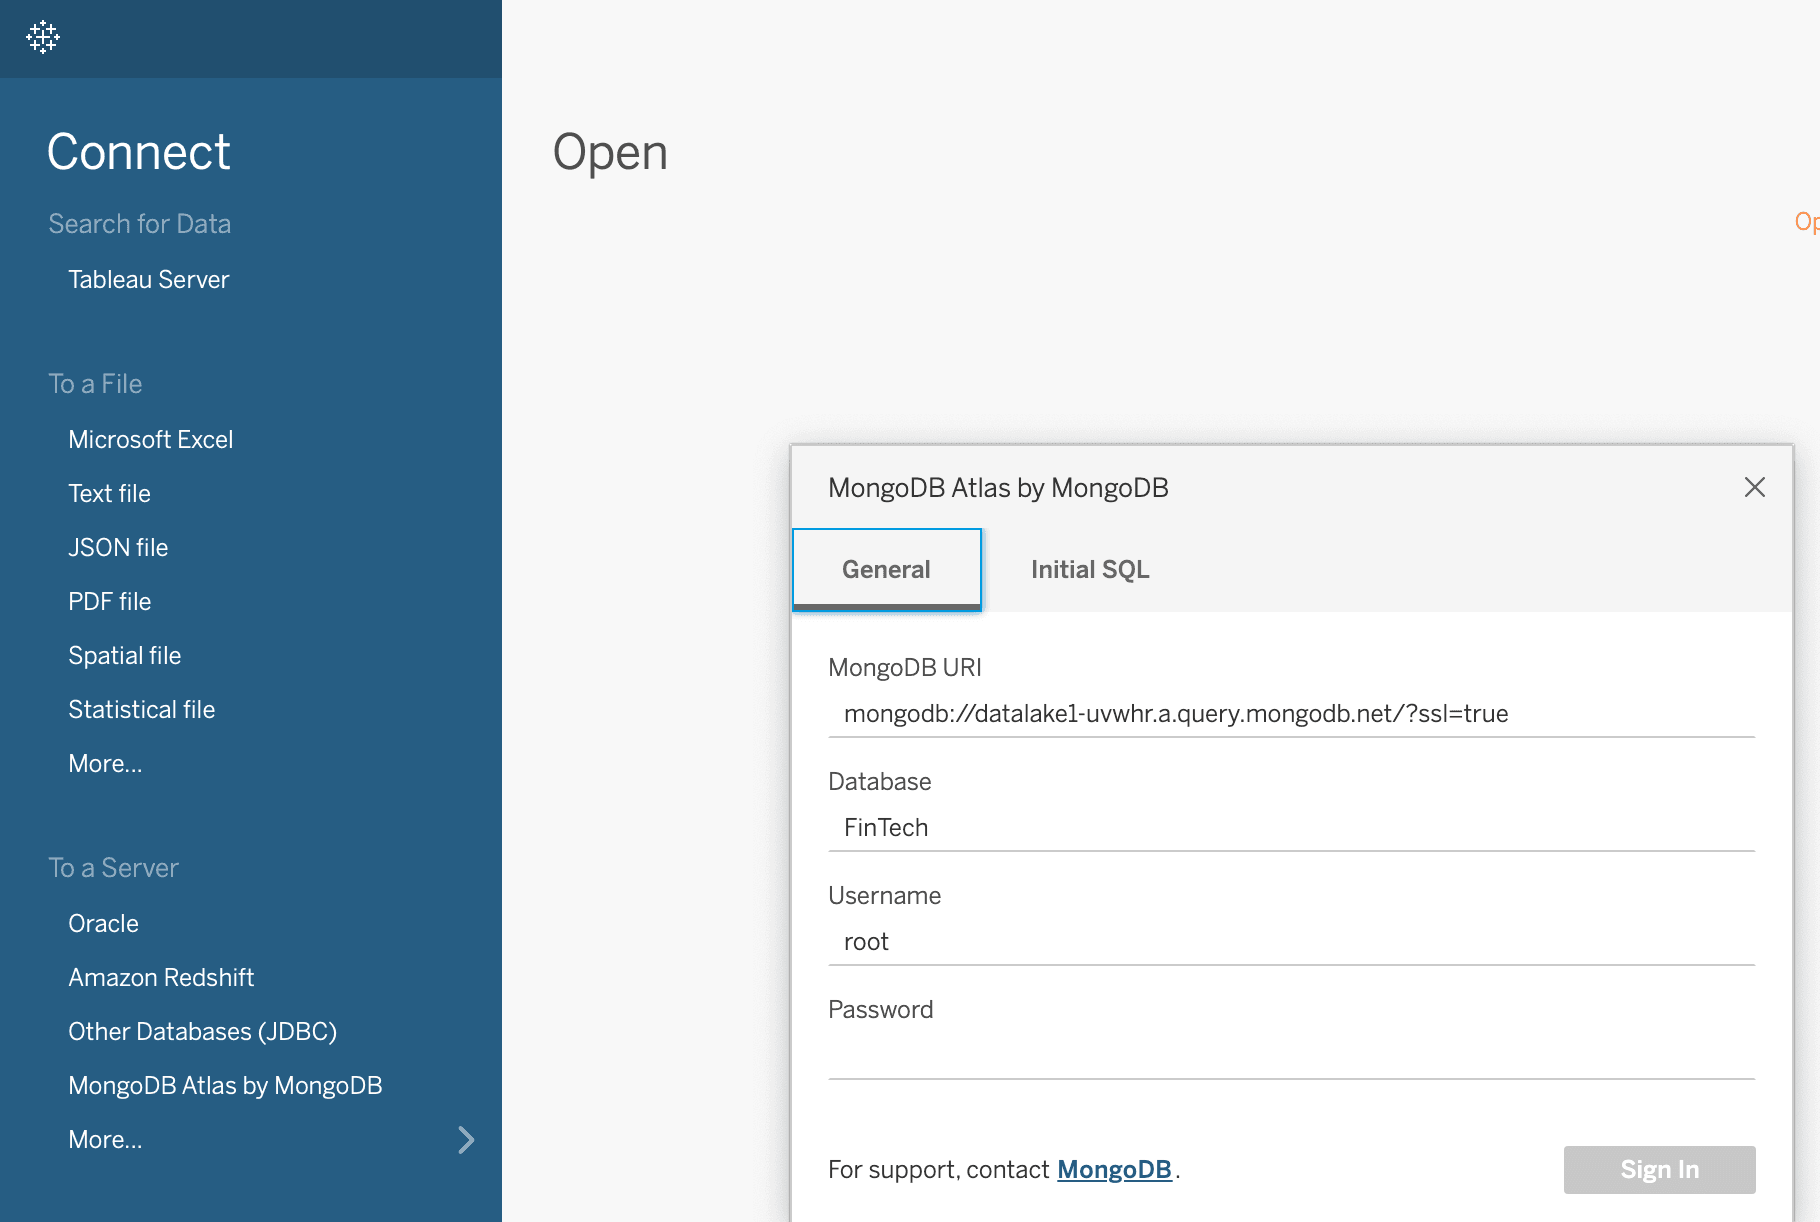Viewport: 1820px width, 1222px height.
Task: Click the dialog title MongoDB Atlas by MongoDB
Action: pos(998,487)
